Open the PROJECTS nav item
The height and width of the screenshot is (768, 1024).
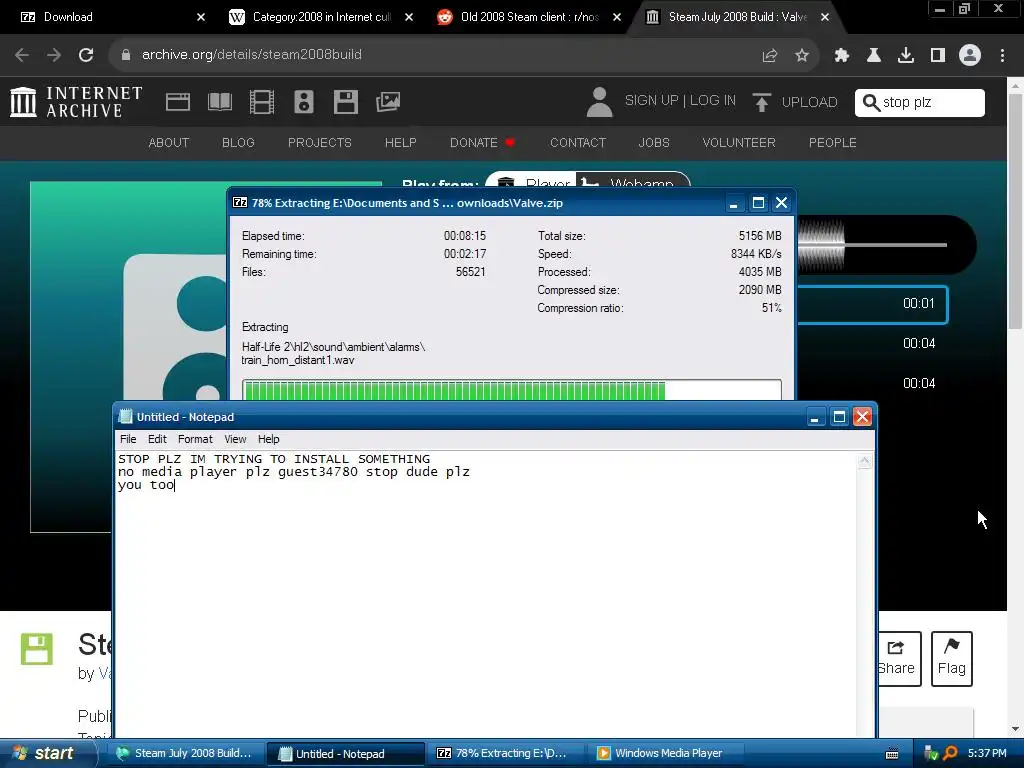pyautogui.click(x=319, y=142)
